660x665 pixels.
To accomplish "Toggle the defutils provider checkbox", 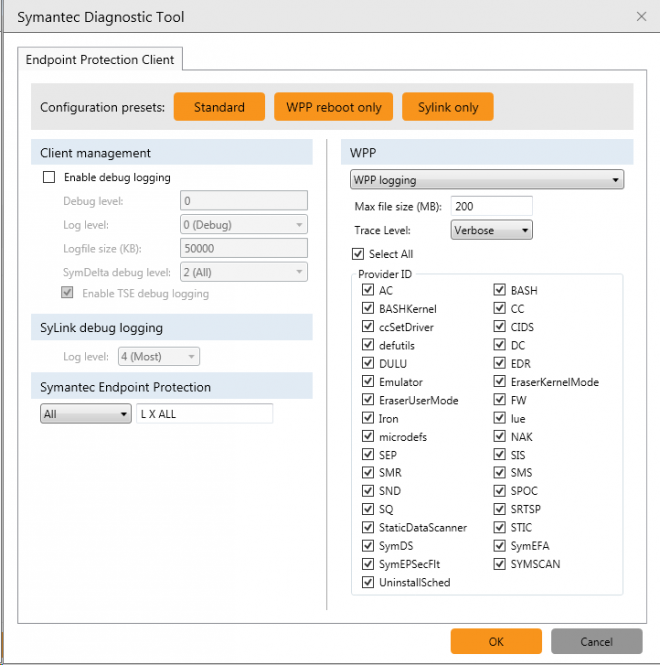I will (x=368, y=345).
